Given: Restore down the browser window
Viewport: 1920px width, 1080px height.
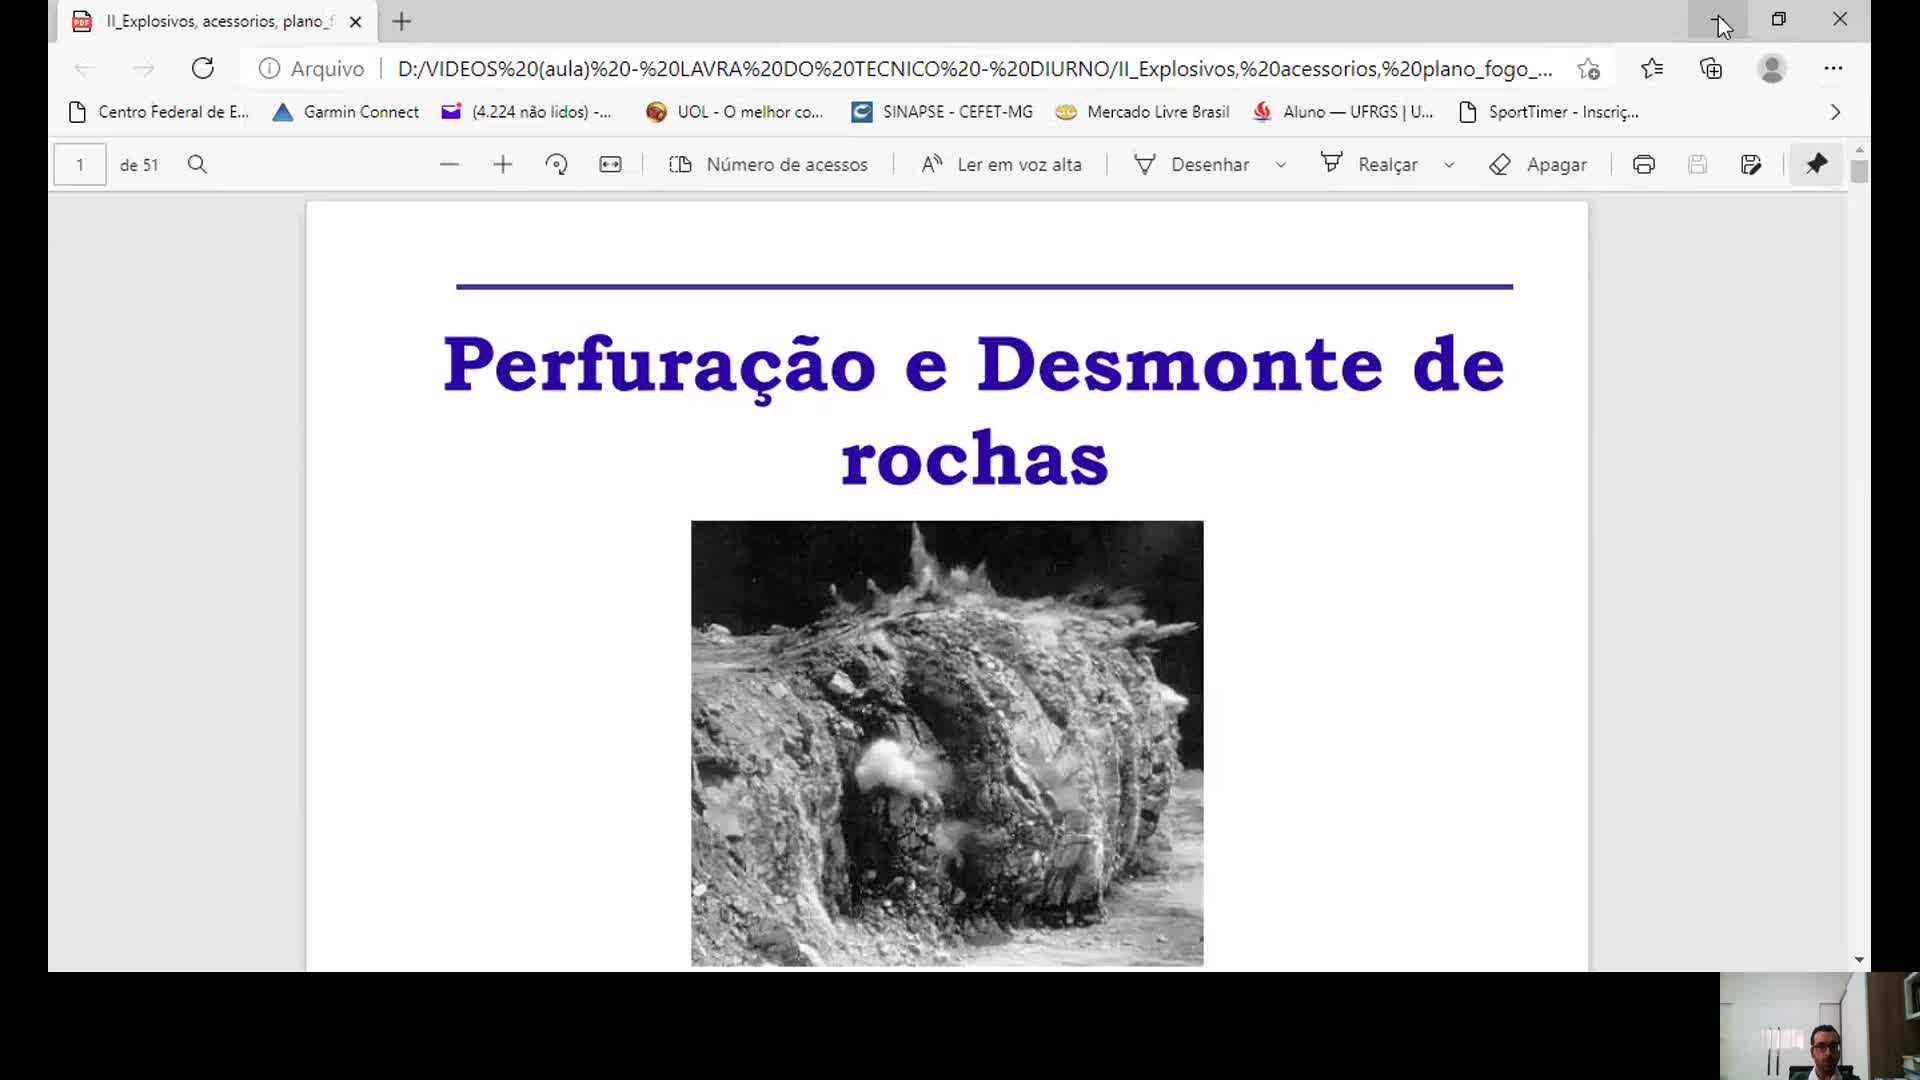Looking at the screenshot, I should [1779, 19].
